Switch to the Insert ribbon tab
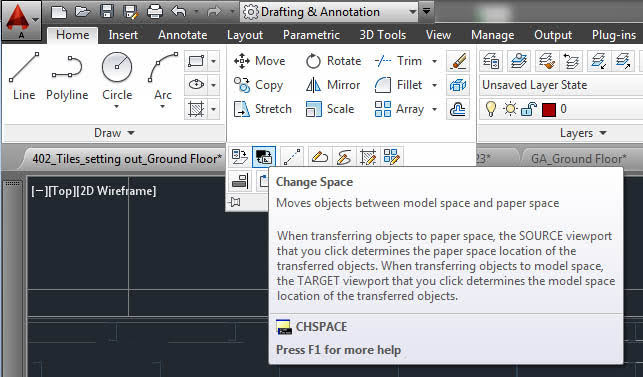 (123, 35)
